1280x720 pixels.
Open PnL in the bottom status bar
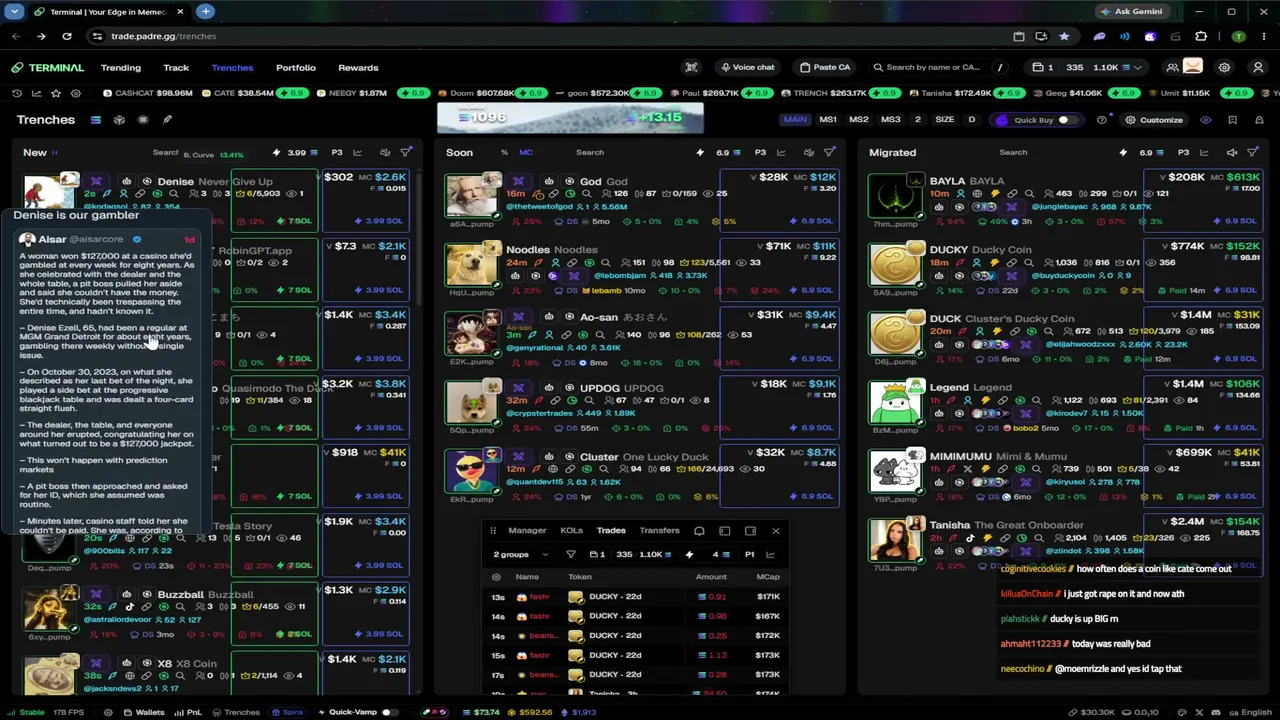point(187,712)
